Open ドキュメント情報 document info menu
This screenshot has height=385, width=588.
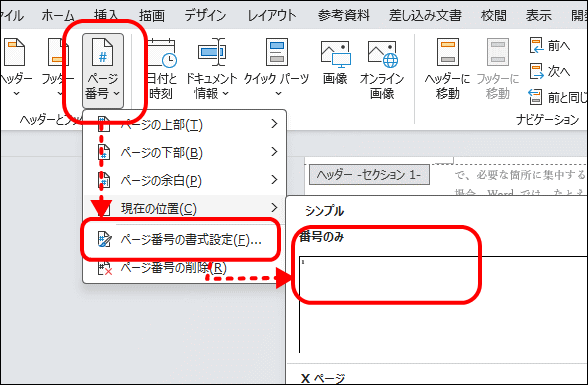click(x=211, y=68)
